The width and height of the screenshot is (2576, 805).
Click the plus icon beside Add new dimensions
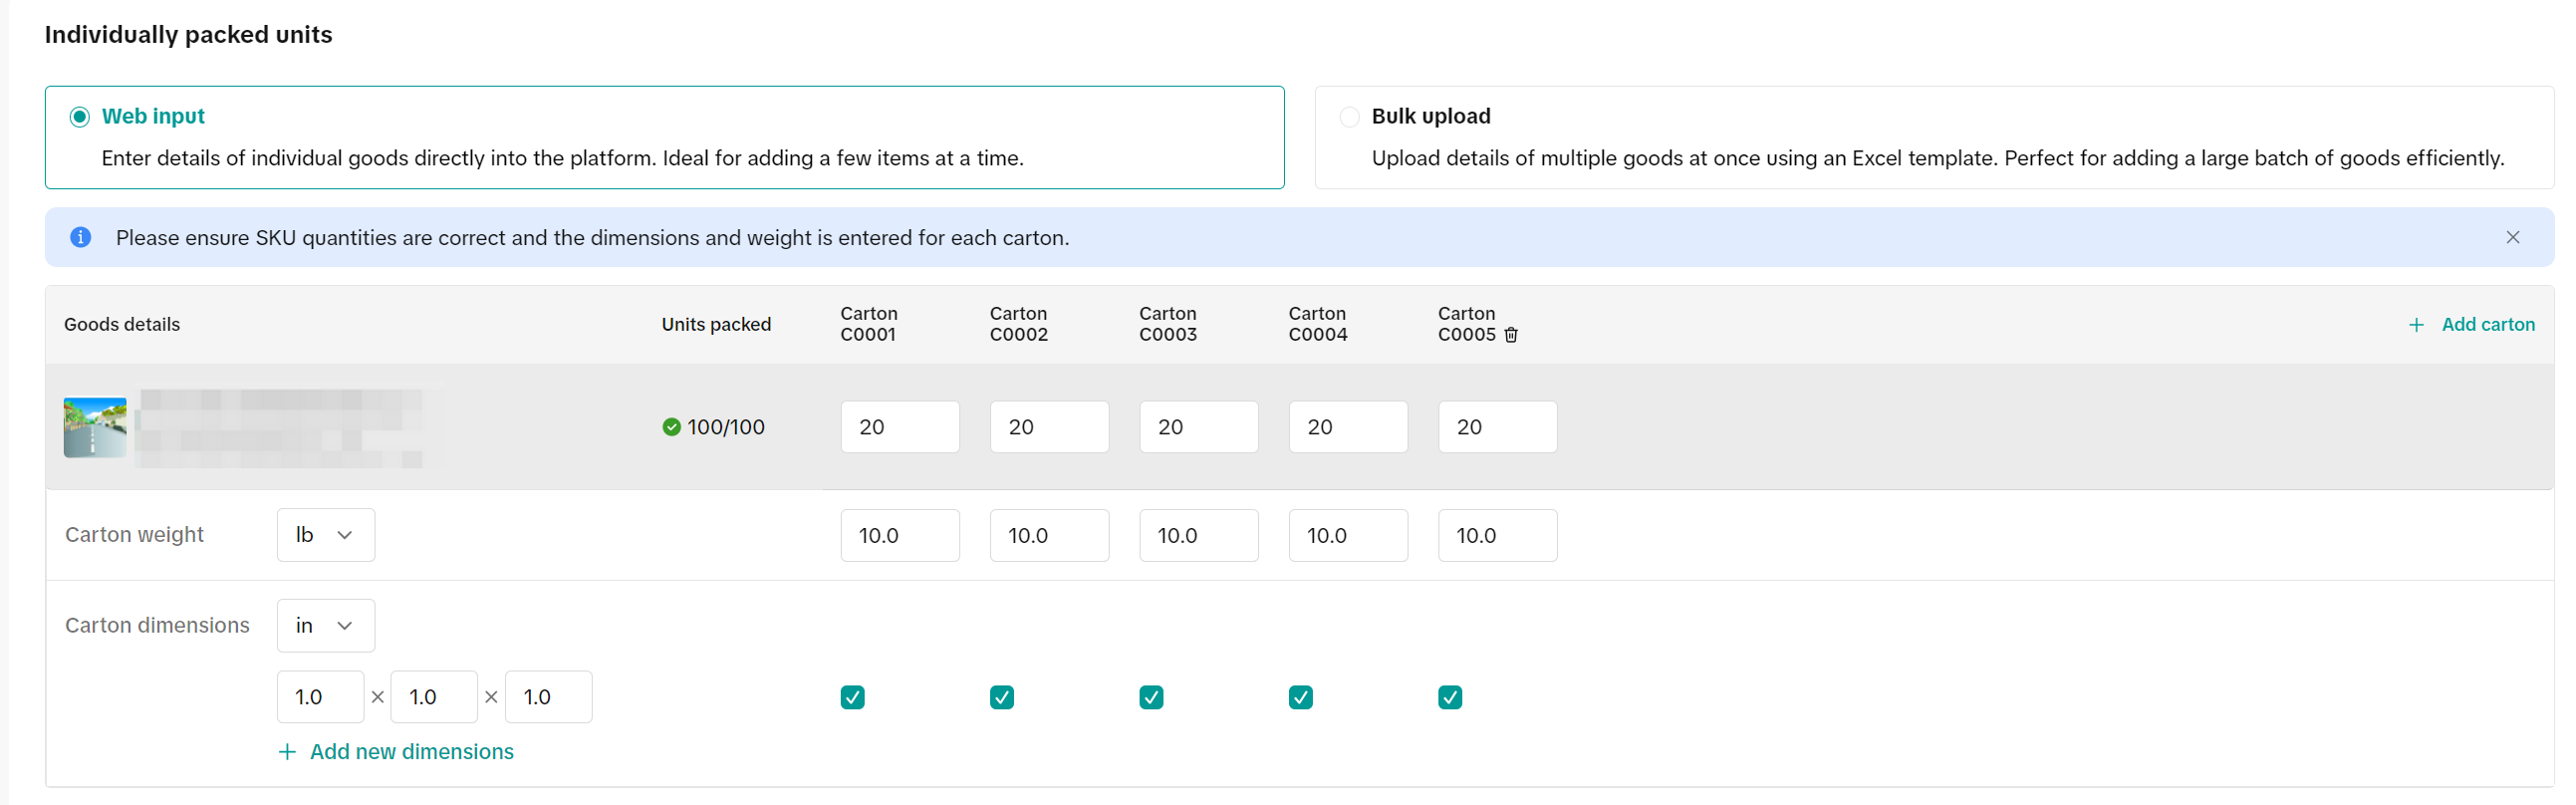click(x=287, y=751)
